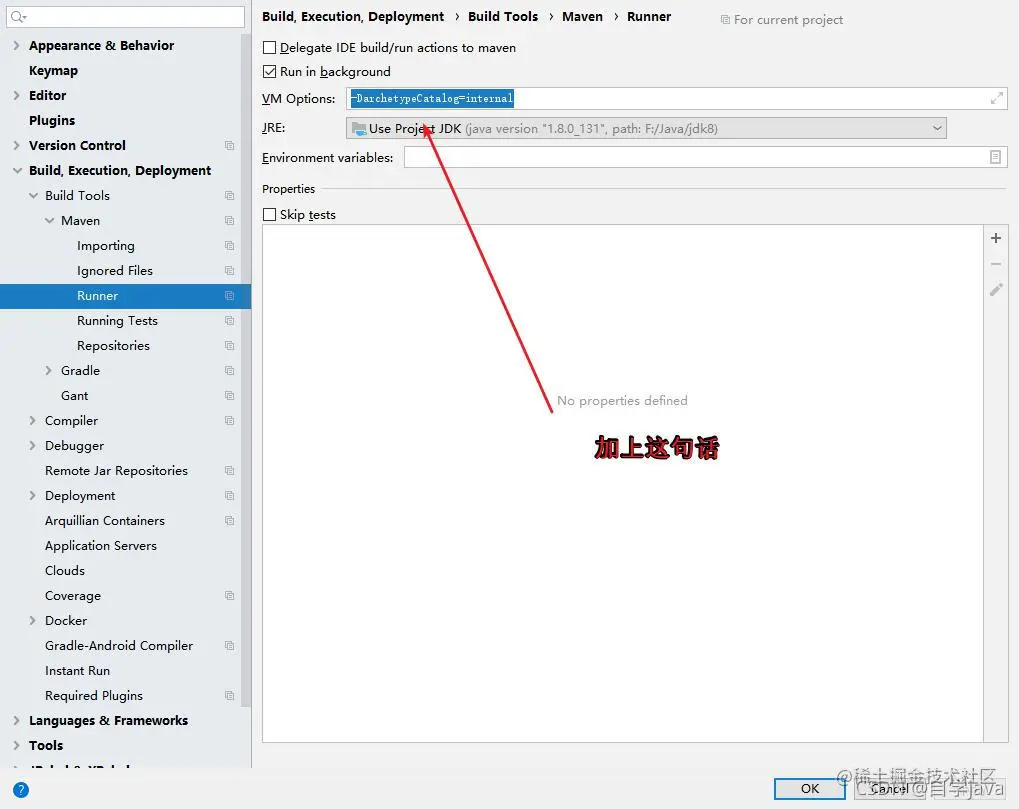Image resolution: width=1019 pixels, height=809 pixels.
Task: Select Importing under Maven
Action: click(x=106, y=246)
